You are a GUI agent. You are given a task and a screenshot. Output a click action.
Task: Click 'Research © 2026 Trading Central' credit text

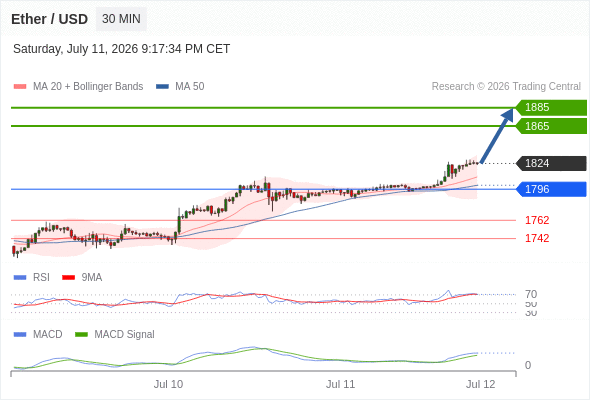506,87
